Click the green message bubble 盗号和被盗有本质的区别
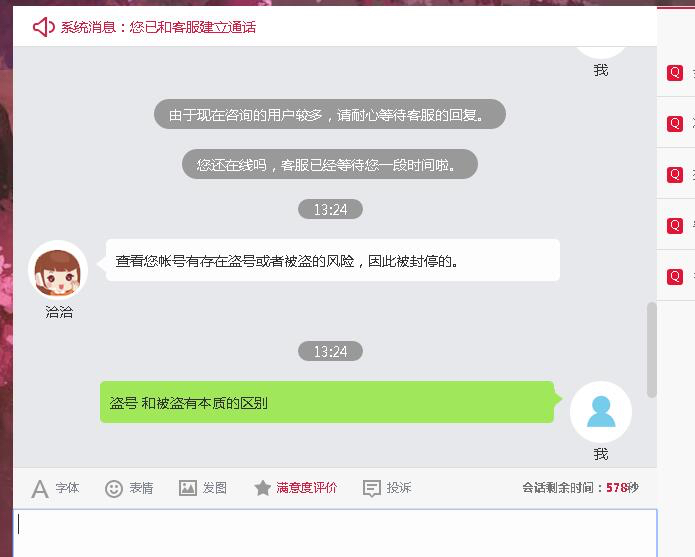 327,402
